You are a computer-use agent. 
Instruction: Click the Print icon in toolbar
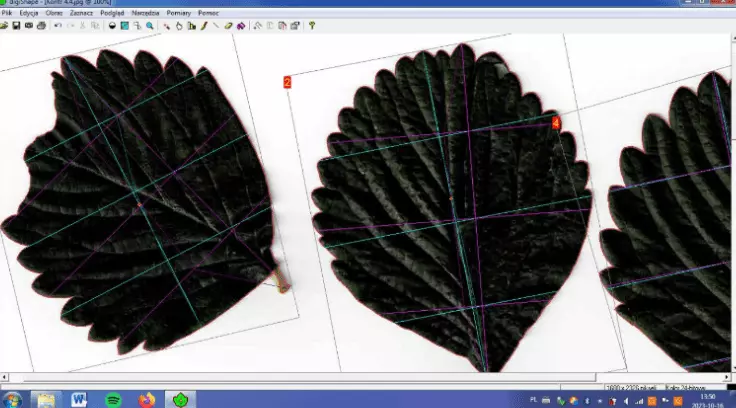tap(40, 25)
